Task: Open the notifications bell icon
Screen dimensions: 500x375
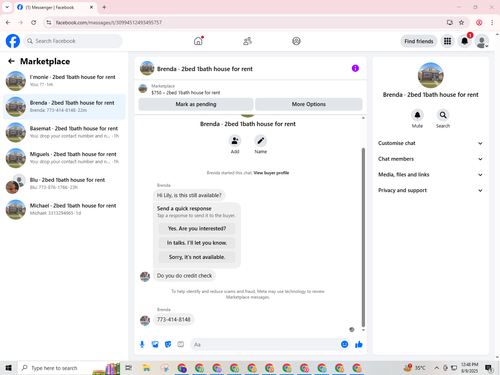Action: [464, 41]
